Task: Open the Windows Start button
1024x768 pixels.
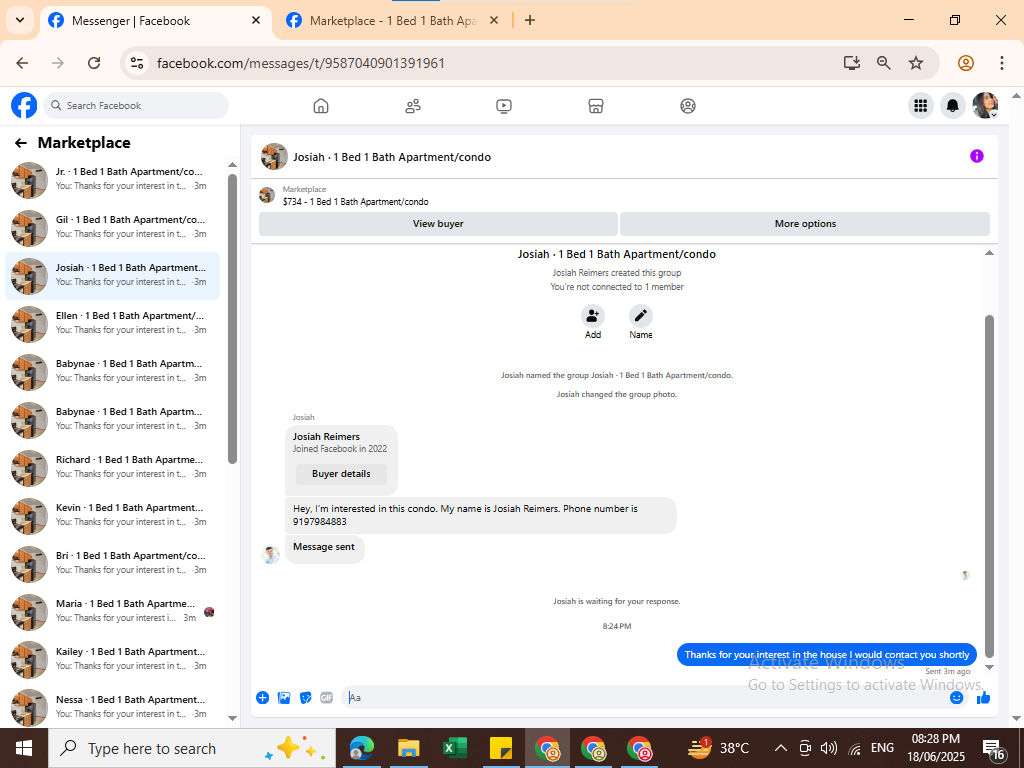Action: tap(24, 748)
